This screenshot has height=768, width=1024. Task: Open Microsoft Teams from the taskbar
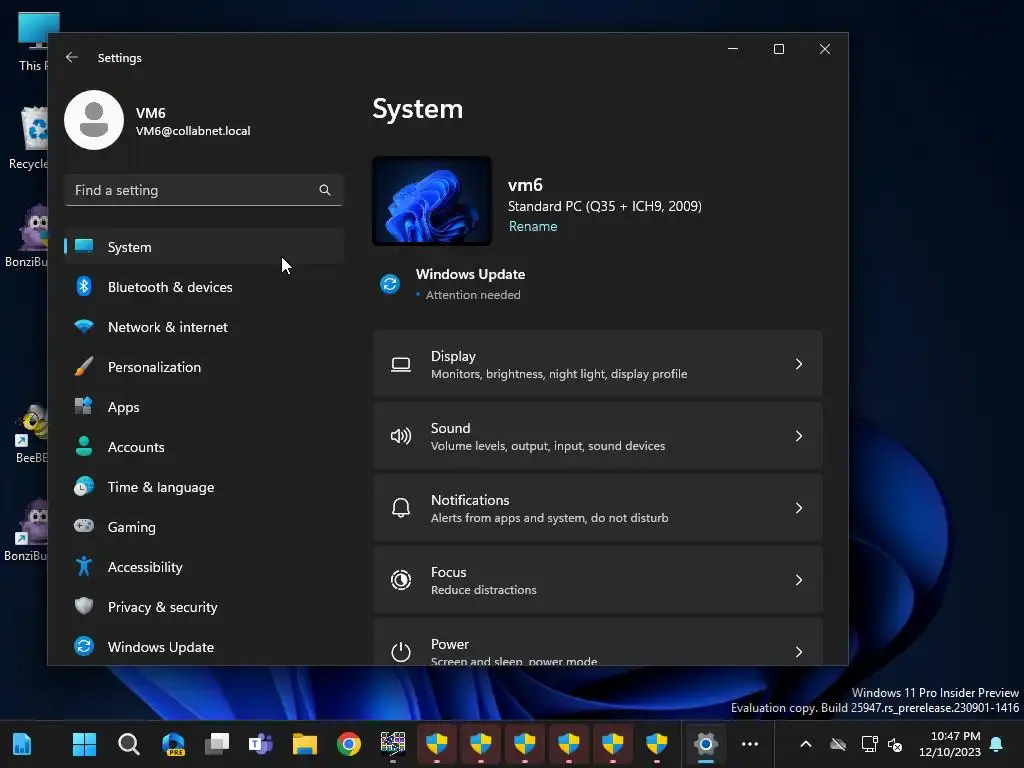click(261, 744)
